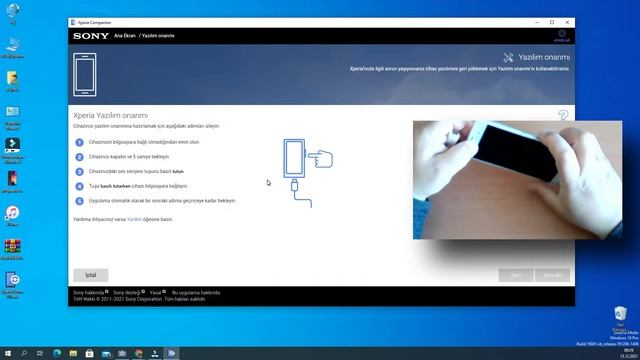Click step 4 text 'Tuşu basılı tutarken cihazı bilgisayara bağlayın'

pyautogui.click(x=138, y=186)
